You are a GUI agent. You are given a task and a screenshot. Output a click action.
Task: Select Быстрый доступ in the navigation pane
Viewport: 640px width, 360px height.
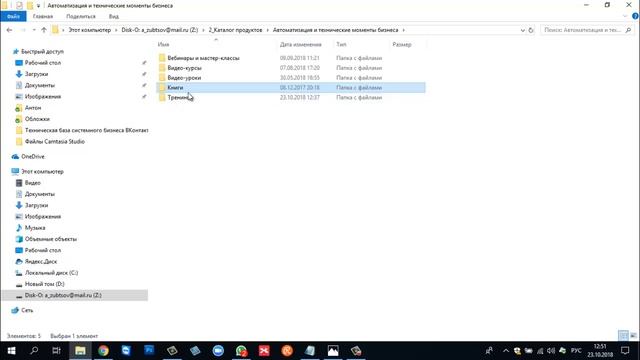[x=42, y=51]
